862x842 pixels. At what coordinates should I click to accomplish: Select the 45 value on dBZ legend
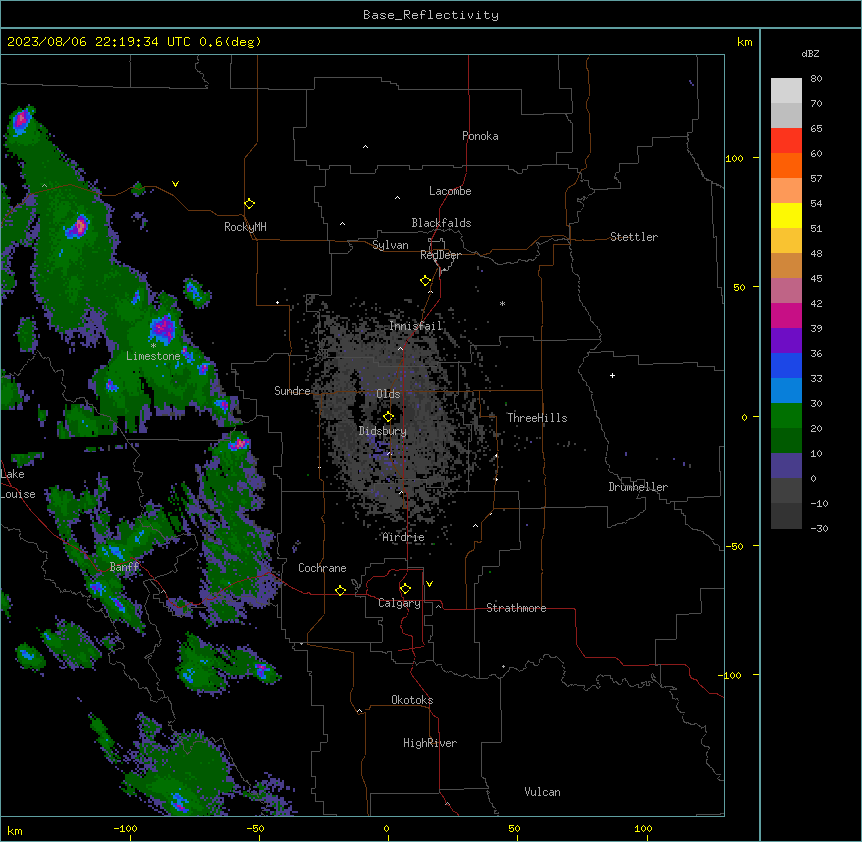(x=816, y=278)
